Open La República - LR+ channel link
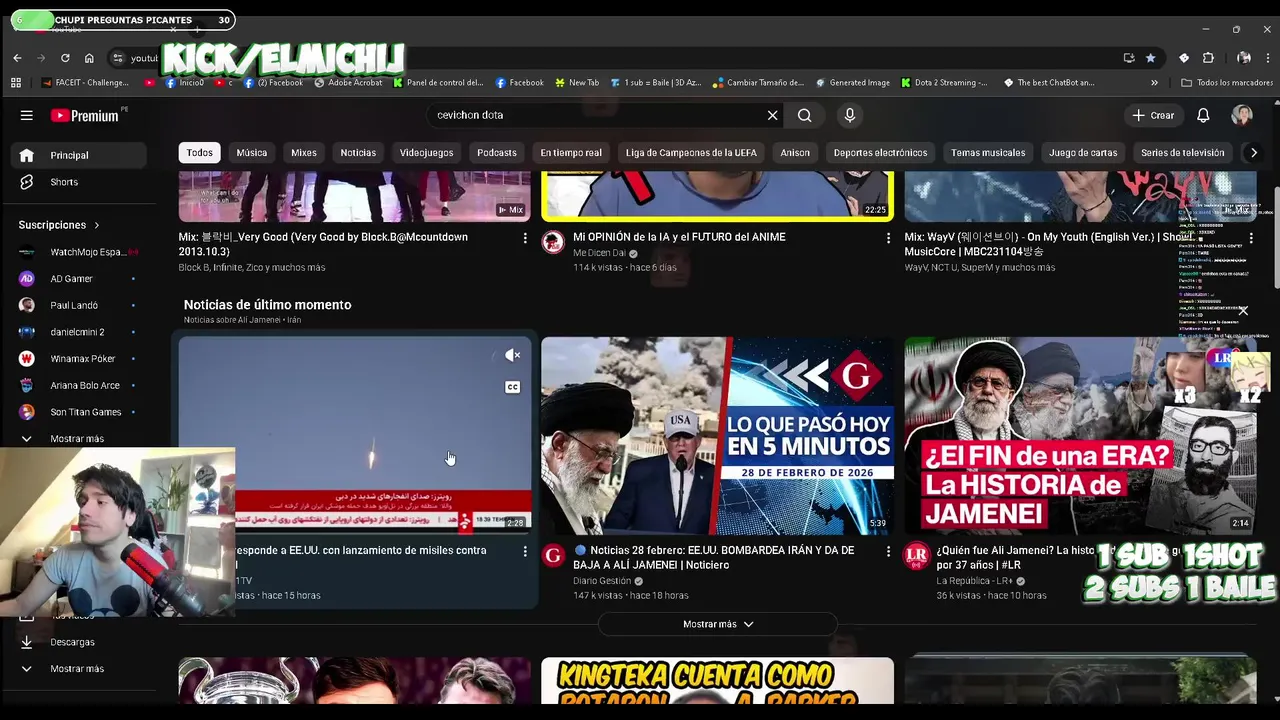The height and width of the screenshot is (720, 1280). (x=974, y=581)
